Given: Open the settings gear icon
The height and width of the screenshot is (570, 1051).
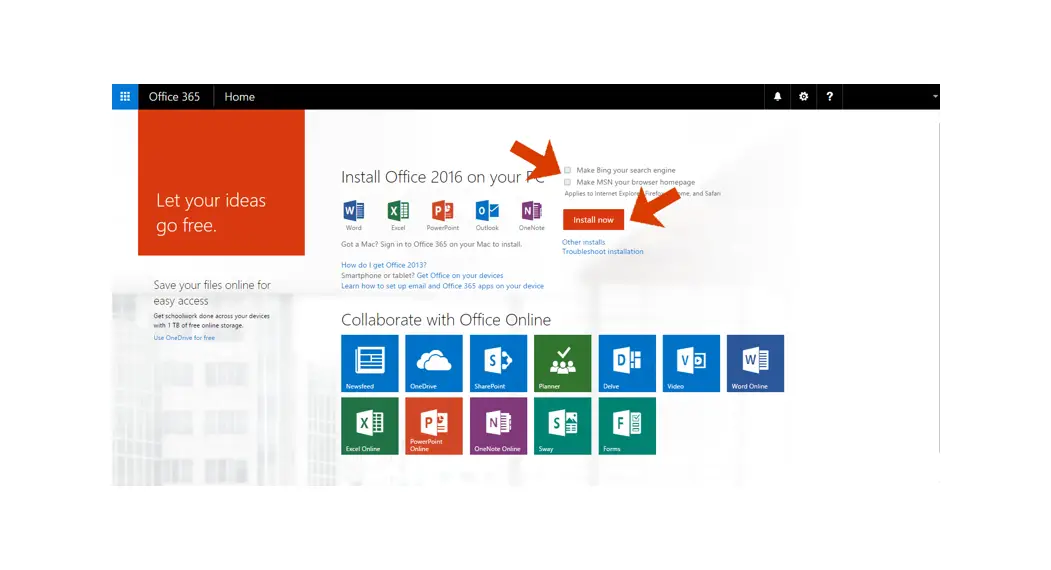Looking at the screenshot, I should tap(804, 97).
